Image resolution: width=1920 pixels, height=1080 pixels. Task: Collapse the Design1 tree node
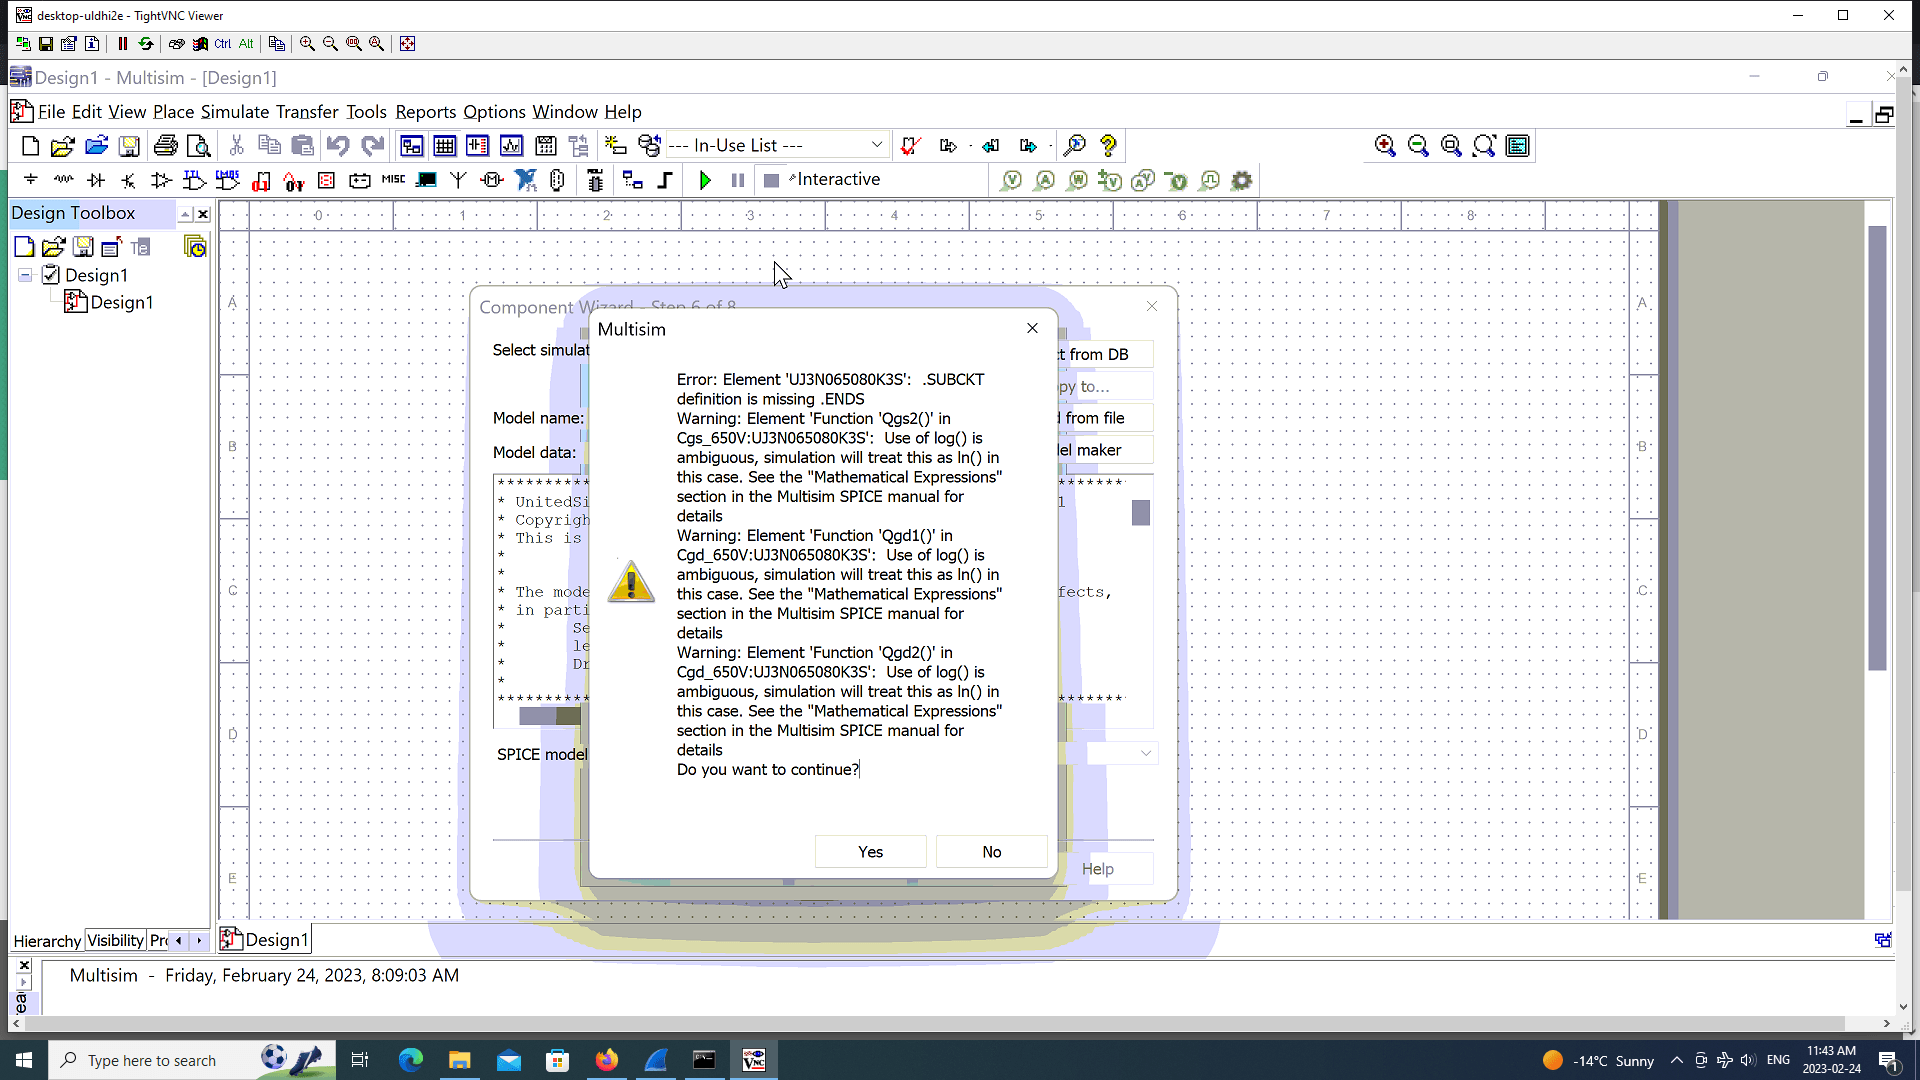coord(25,275)
